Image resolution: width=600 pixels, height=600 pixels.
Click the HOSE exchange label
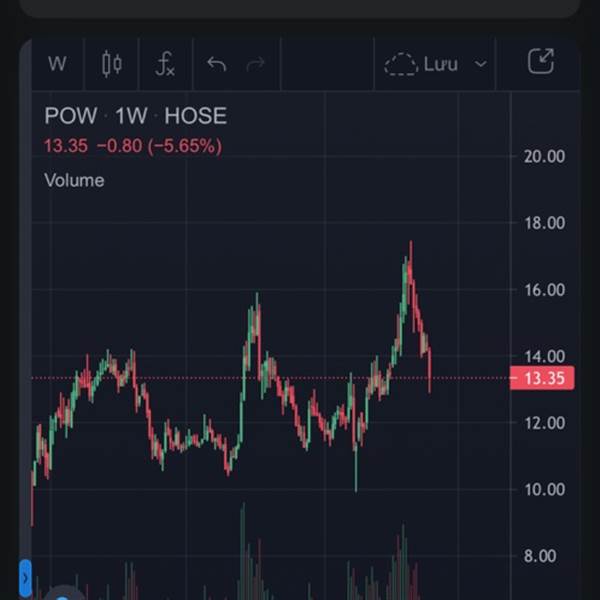tap(195, 116)
